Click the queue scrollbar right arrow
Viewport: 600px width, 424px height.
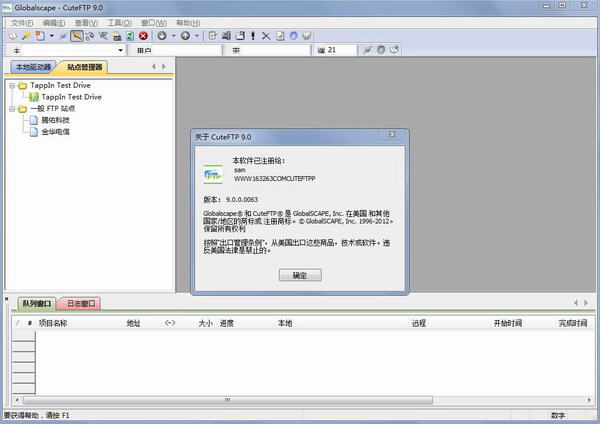point(589,400)
